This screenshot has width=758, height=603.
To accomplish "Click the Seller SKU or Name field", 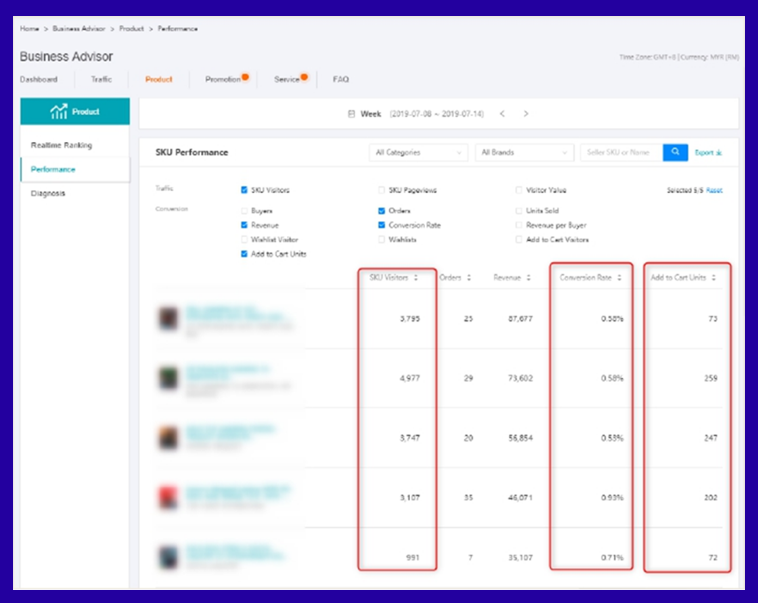I will (622, 152).
